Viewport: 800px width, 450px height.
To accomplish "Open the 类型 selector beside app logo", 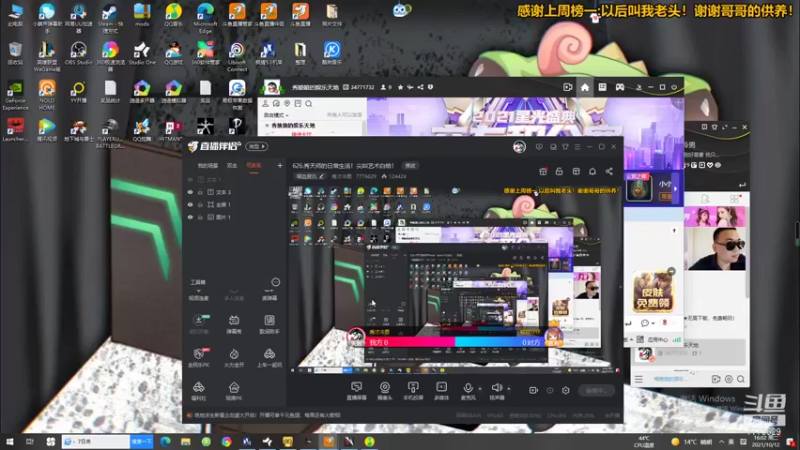I will tap(257, 146).
